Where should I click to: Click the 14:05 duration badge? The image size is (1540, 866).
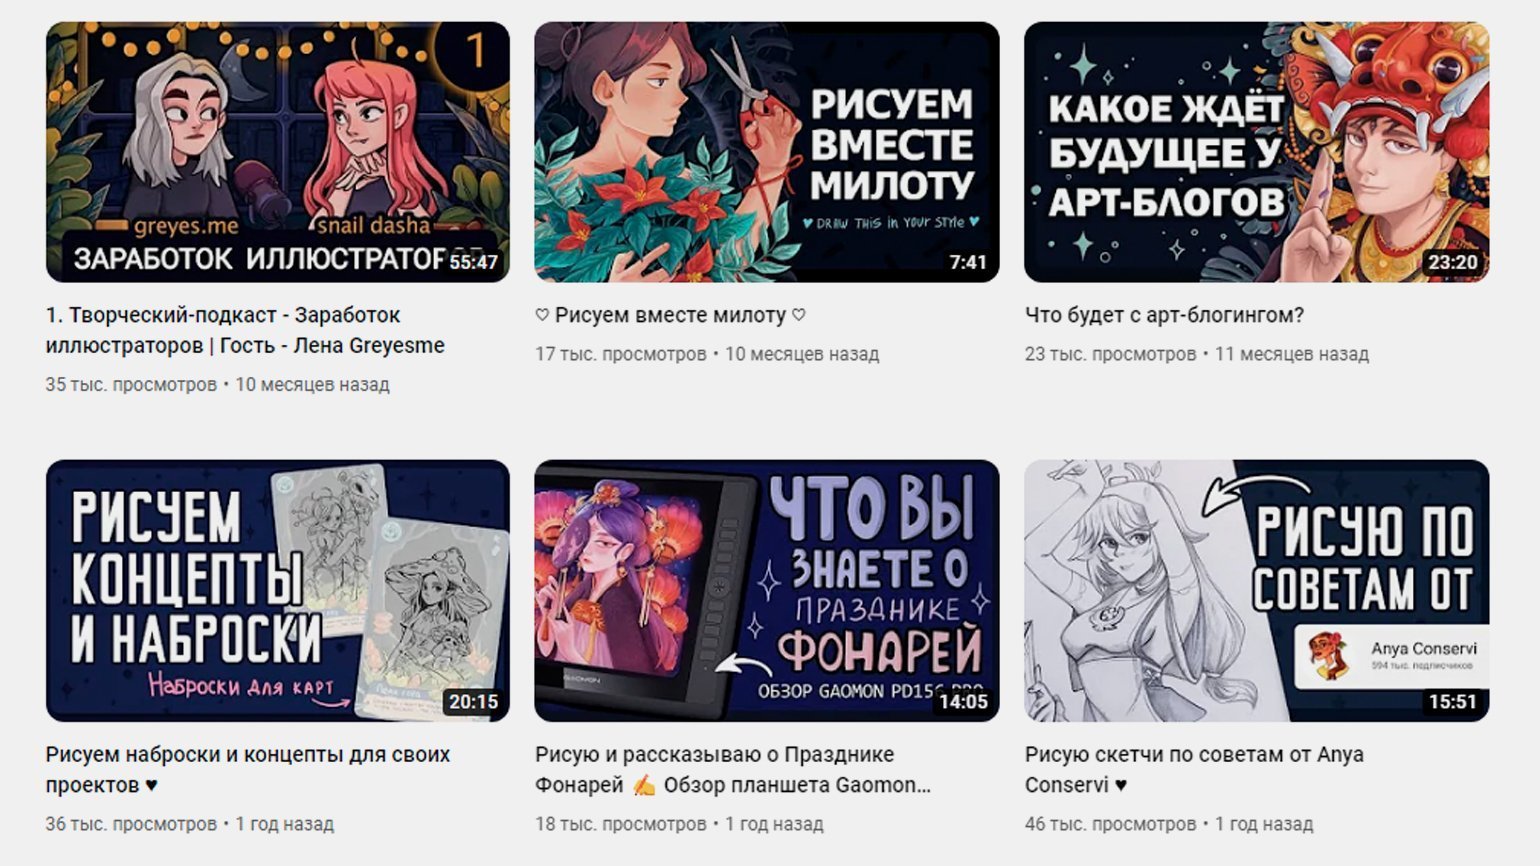pyautogui.click(x=963, y=701)
